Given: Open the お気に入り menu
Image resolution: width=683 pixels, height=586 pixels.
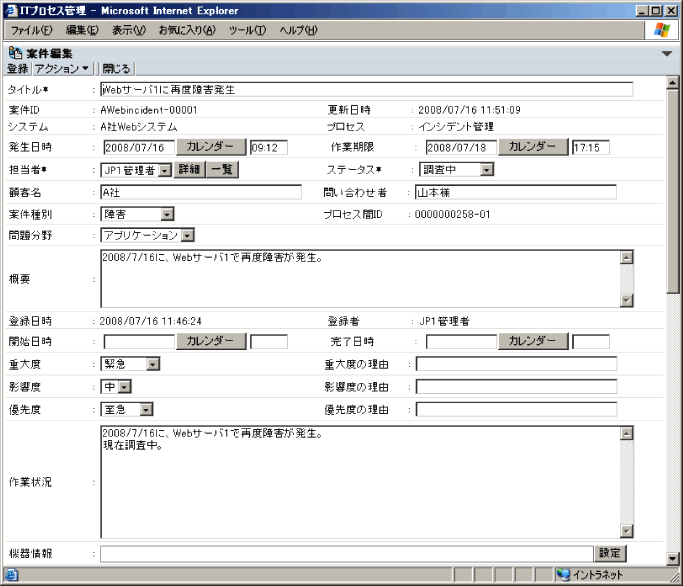Looking at the screenshot, I should (187, 30).
